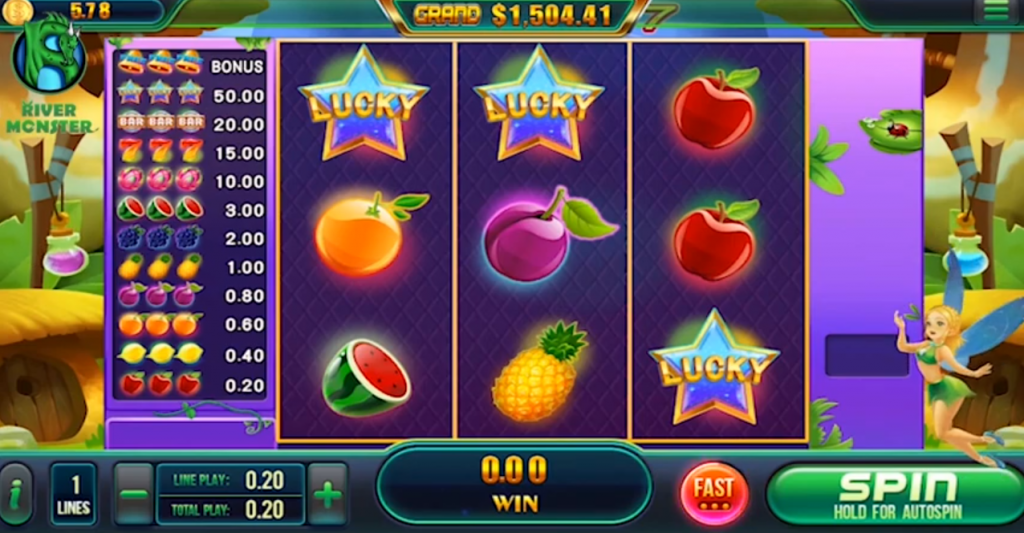Select the triple sevens 15.00 paytable row
1024x533 pixels.
191,152
